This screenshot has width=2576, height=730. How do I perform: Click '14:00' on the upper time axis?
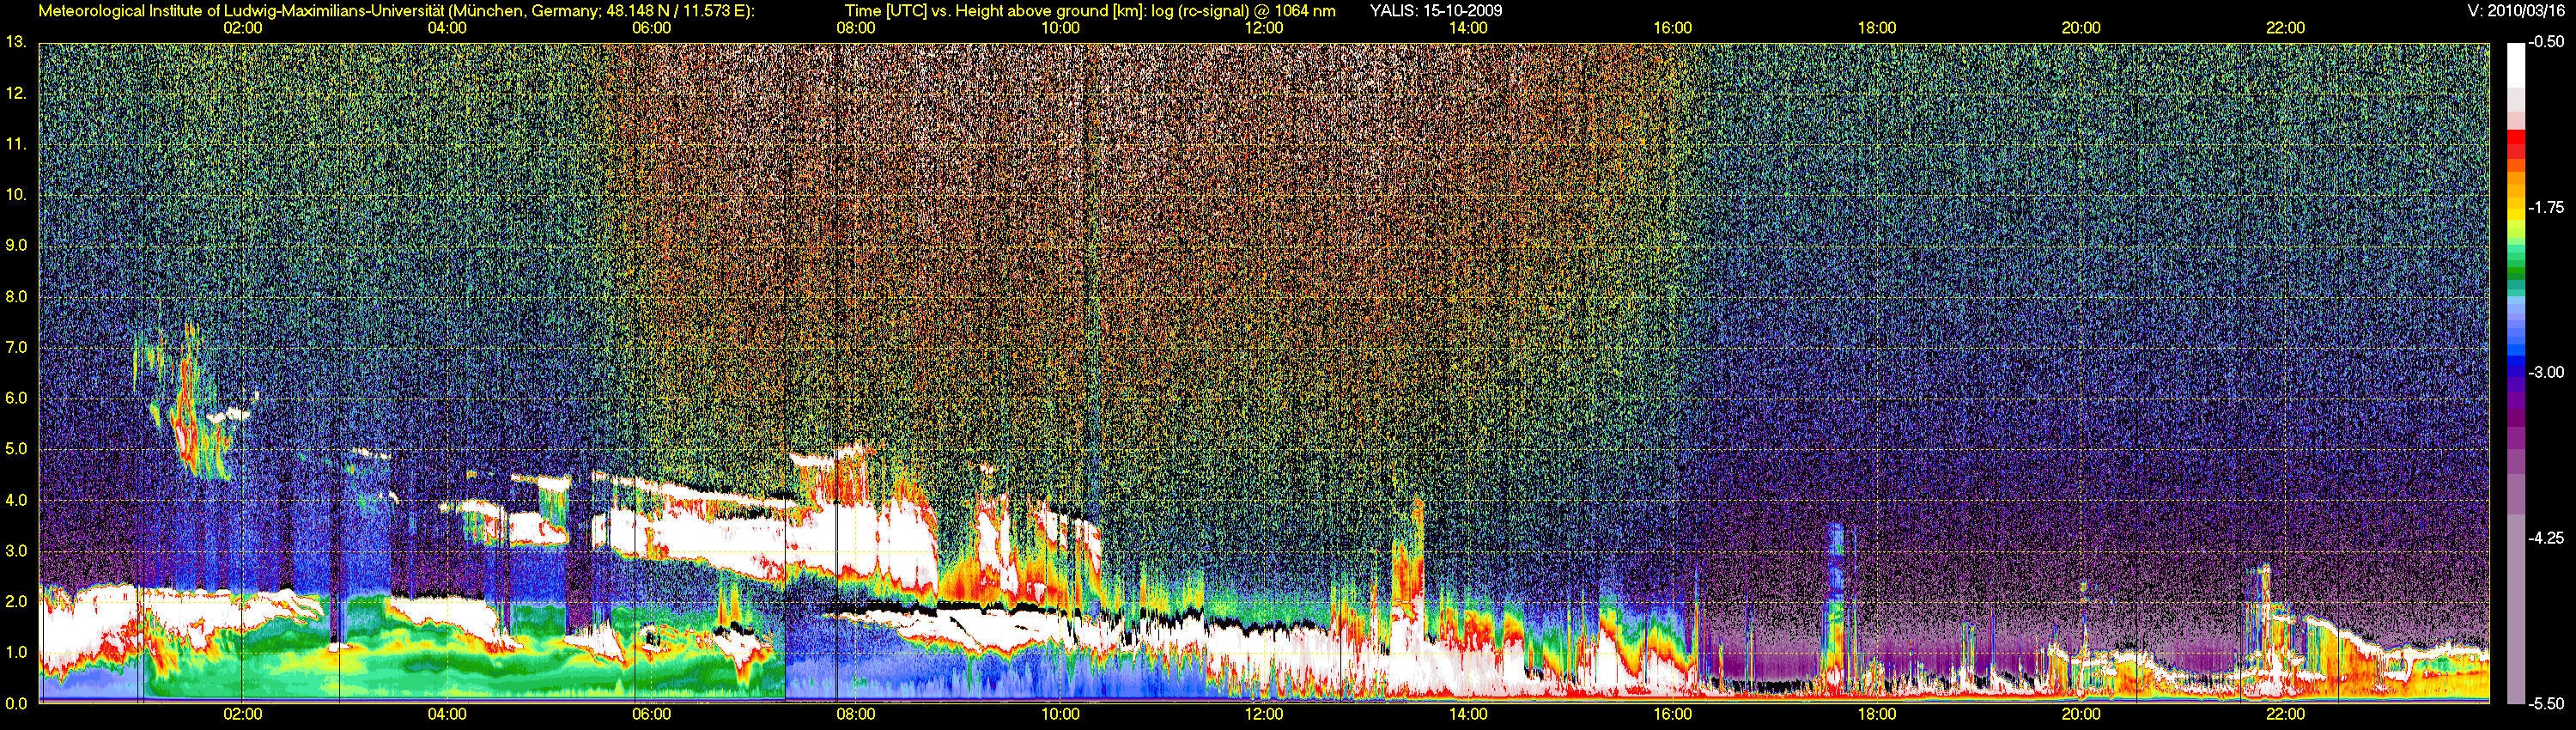(x=1468, y=28)
